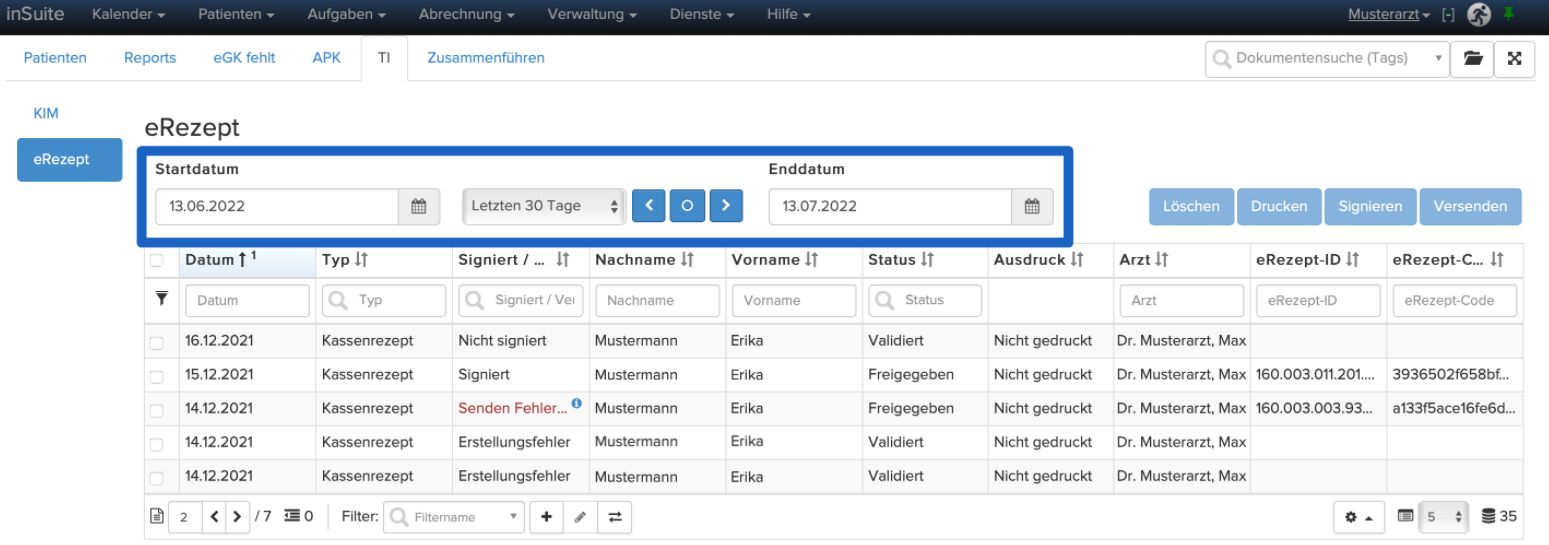The image size is (1549, 545).
Task: Click the inSuite logo
Action: click(35, 15)
